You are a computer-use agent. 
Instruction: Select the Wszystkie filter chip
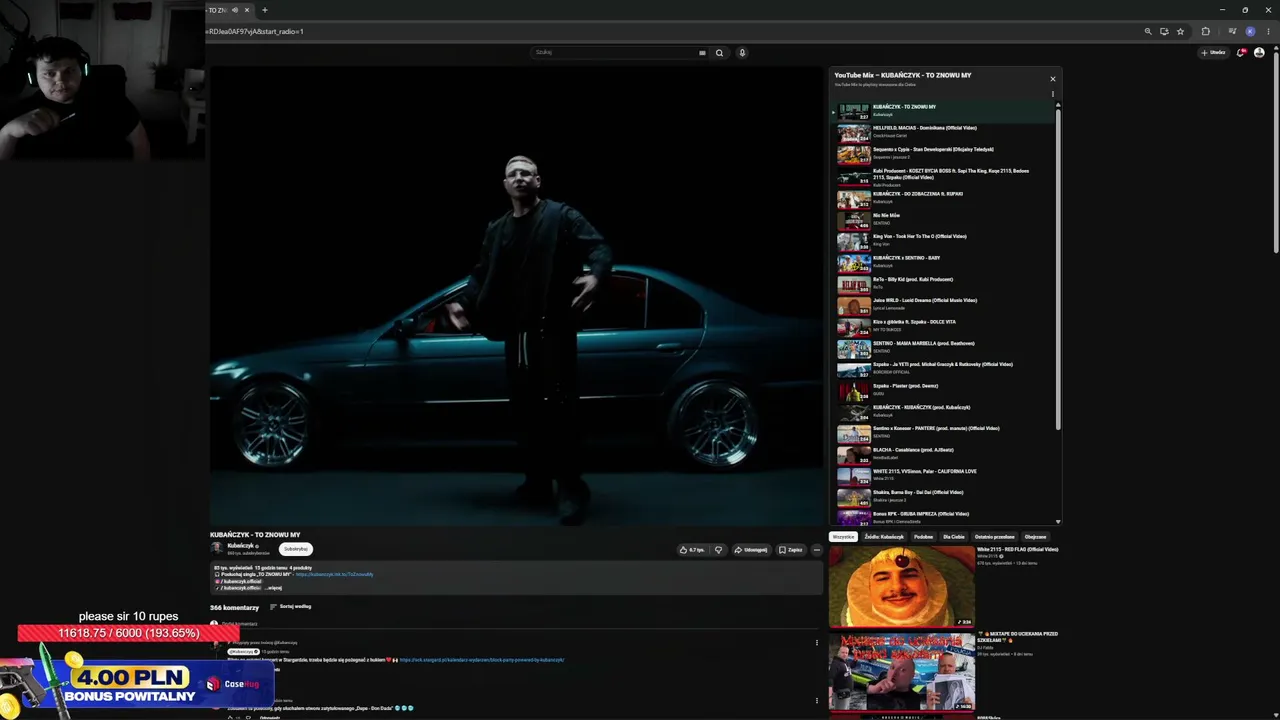(843, 537)
